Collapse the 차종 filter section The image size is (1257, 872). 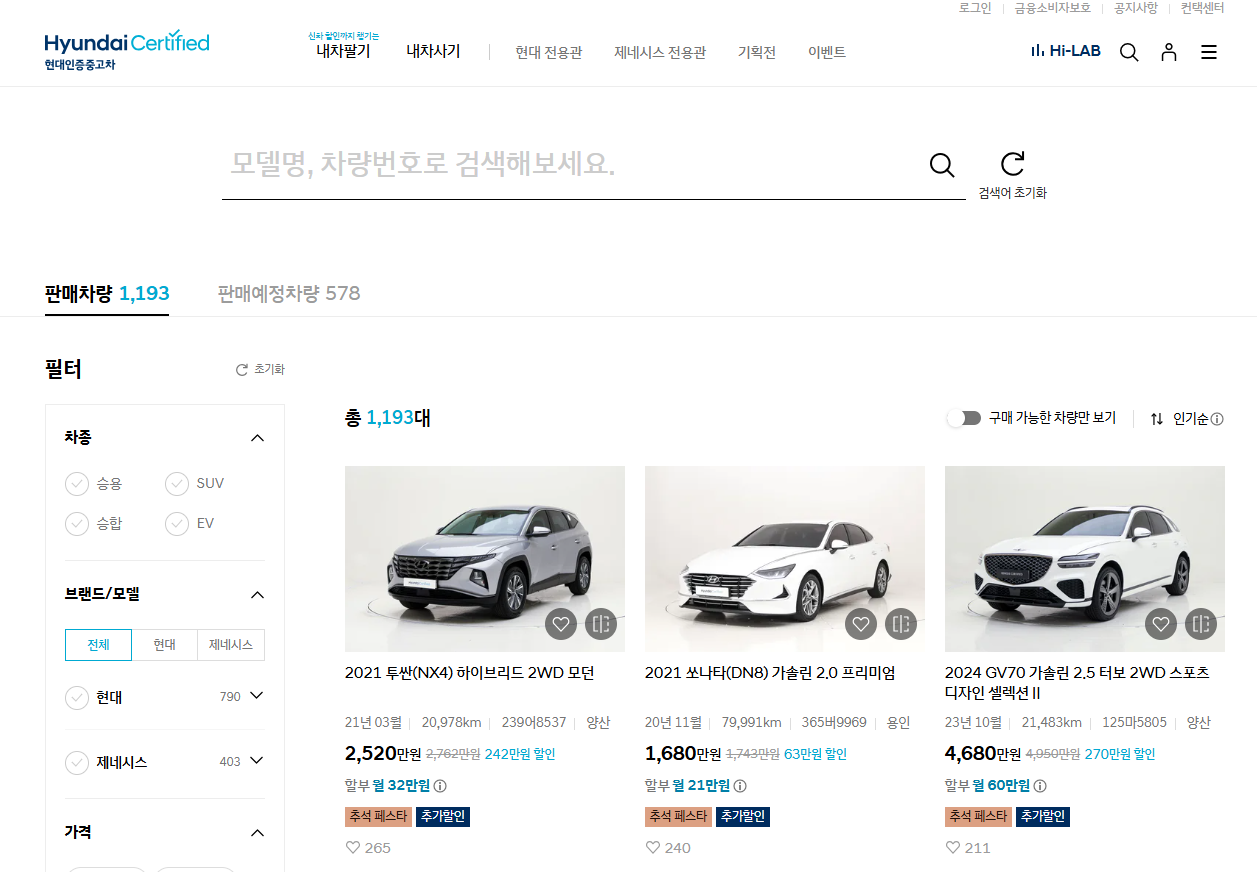(x=257, y=438)
